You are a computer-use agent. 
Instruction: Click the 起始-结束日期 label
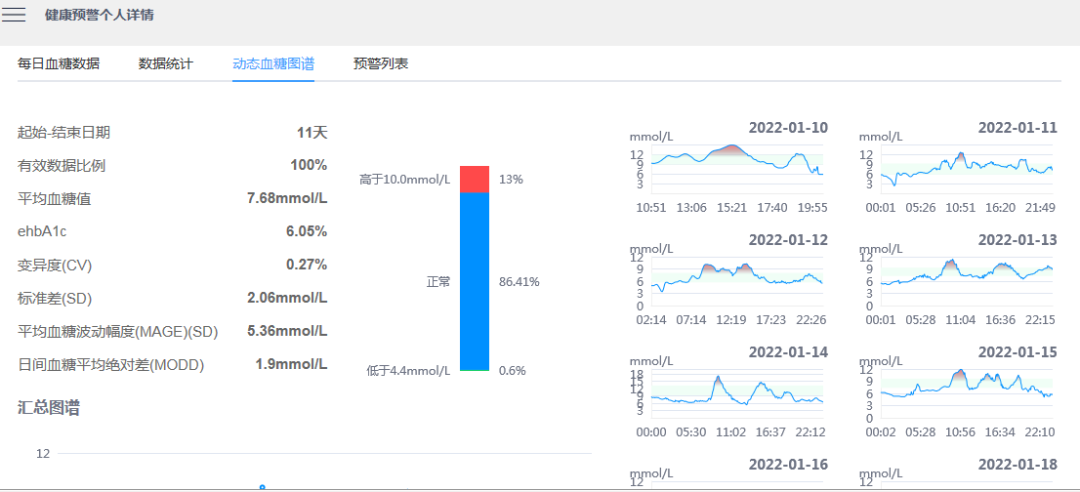click(63, 133)
